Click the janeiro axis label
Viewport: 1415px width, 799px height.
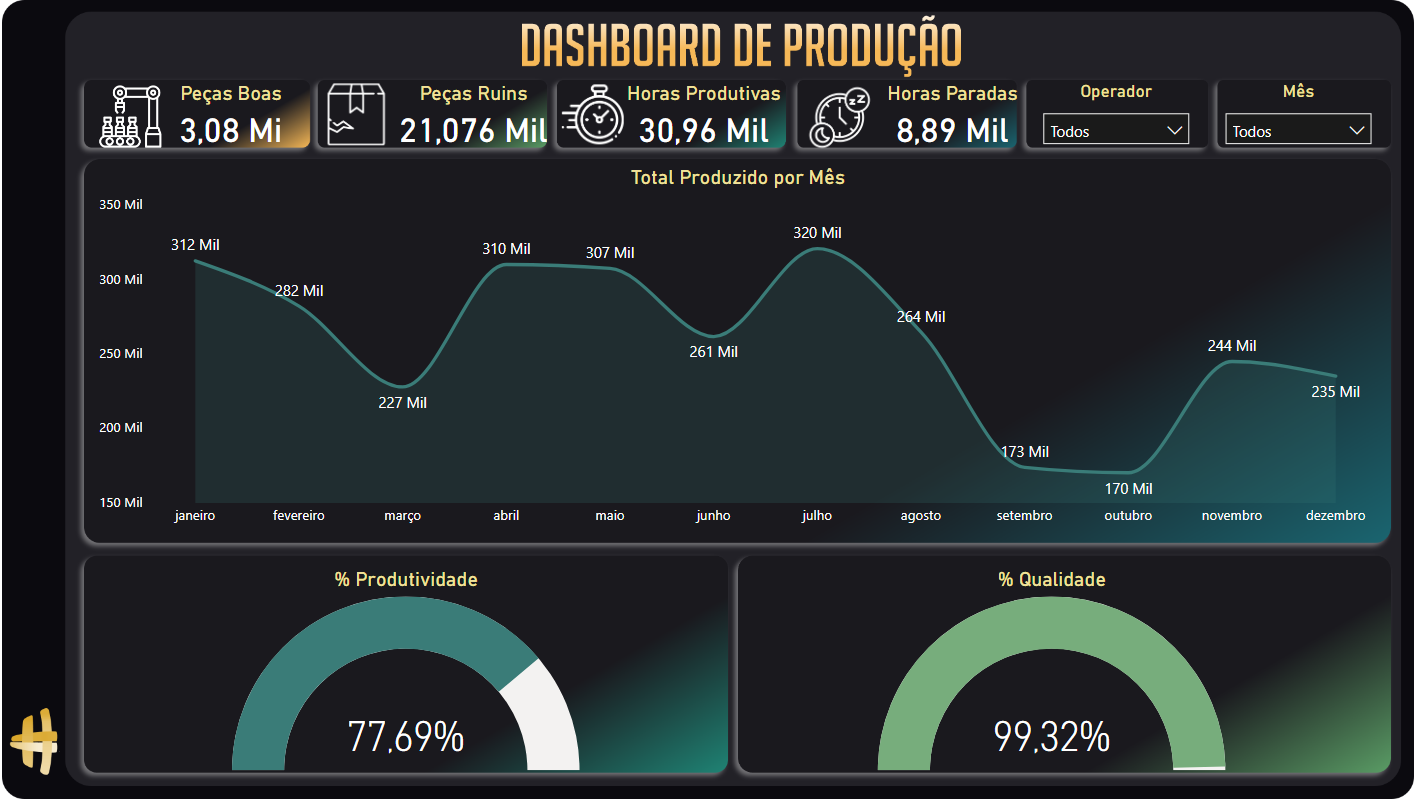point(195,516)
